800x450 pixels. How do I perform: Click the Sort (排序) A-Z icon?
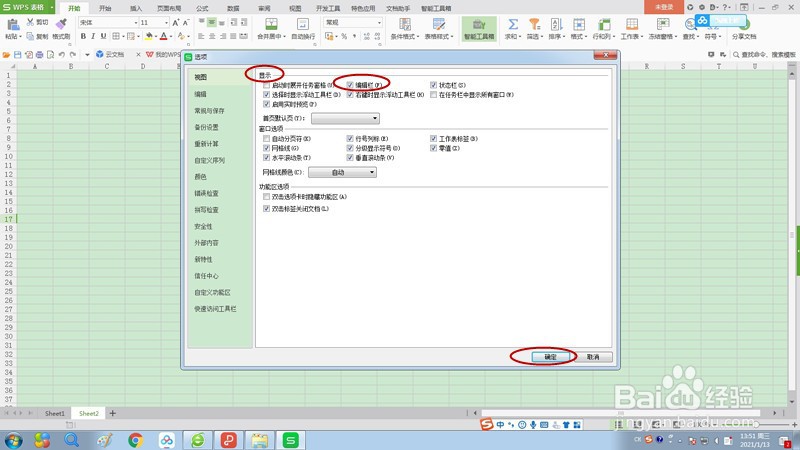pos(556,24)
